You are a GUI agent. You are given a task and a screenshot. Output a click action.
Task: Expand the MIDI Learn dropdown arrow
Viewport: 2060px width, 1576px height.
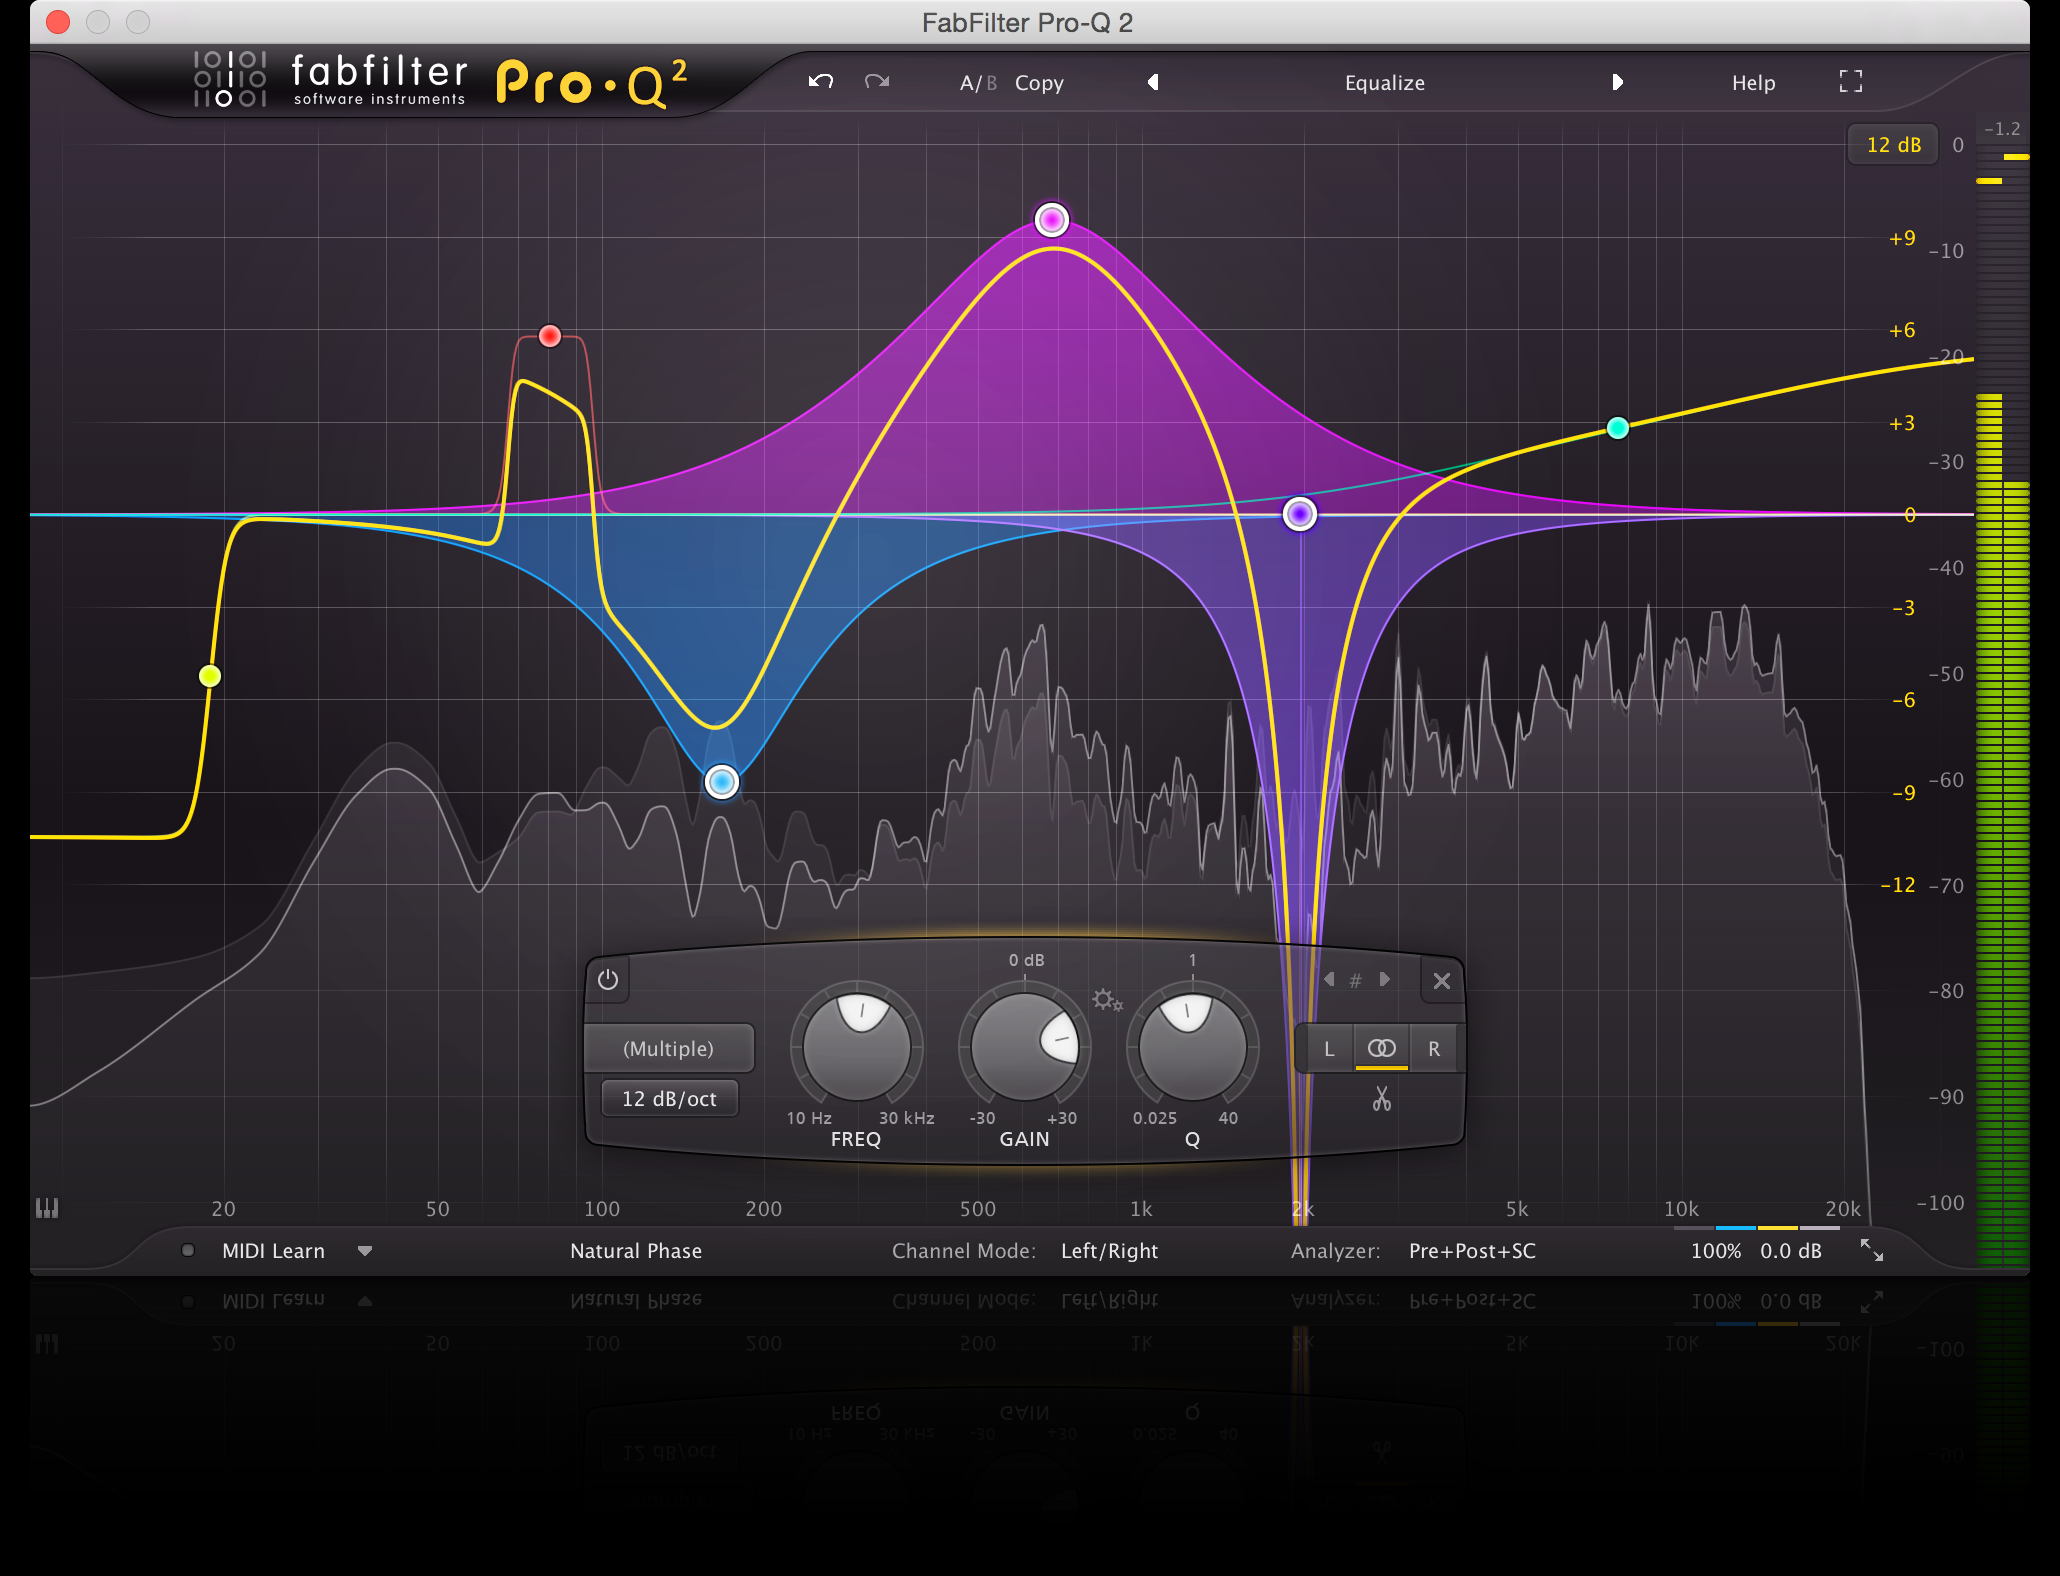pyautogui.click(x=365, y=1251)
